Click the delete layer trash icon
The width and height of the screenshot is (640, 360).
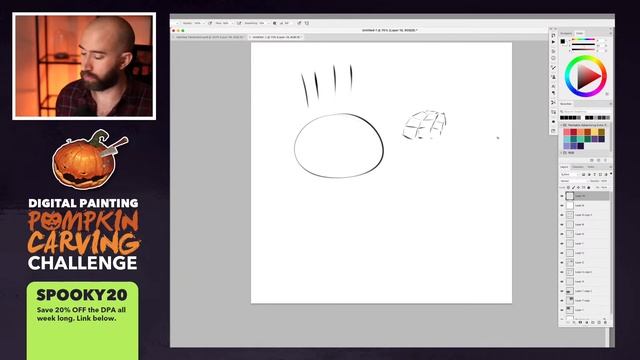coord(605,322)
